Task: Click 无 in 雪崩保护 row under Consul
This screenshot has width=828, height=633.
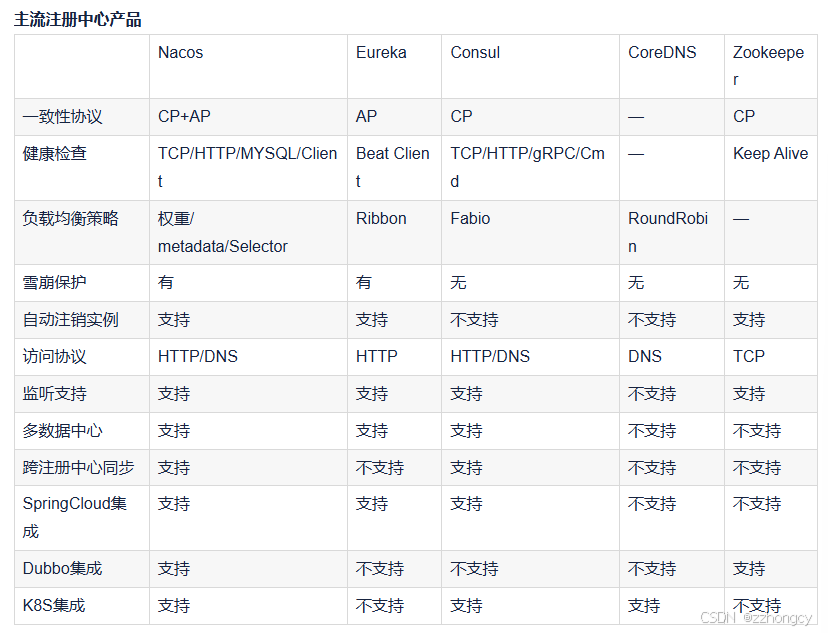Action: point(458,282)
